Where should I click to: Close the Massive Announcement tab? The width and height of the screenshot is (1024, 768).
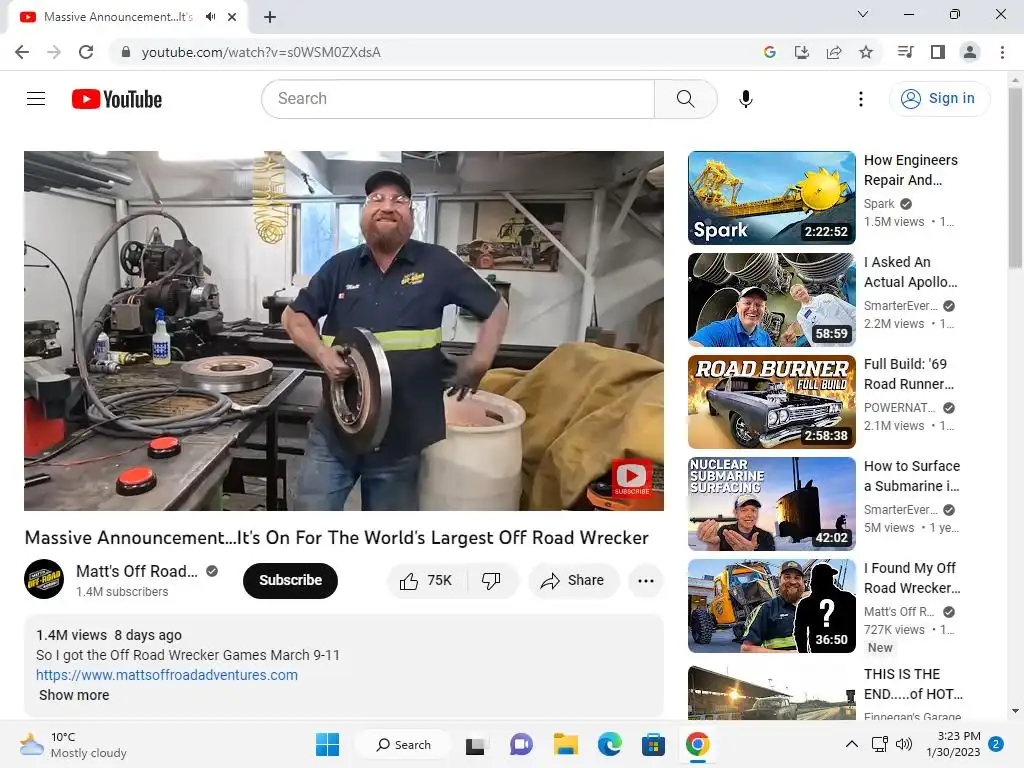pos(232,17)
